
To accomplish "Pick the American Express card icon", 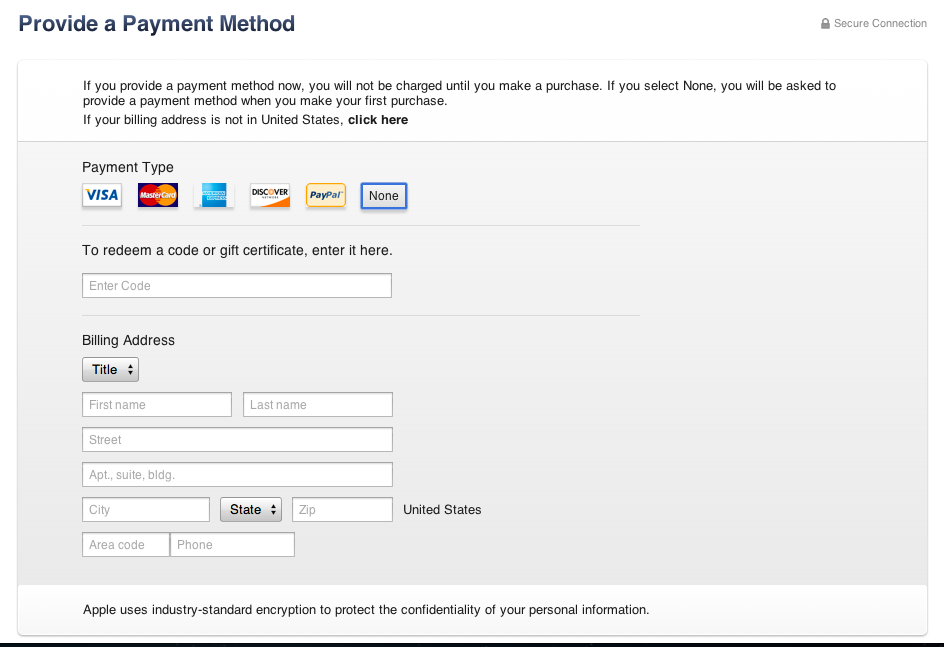I will [214, 195].
